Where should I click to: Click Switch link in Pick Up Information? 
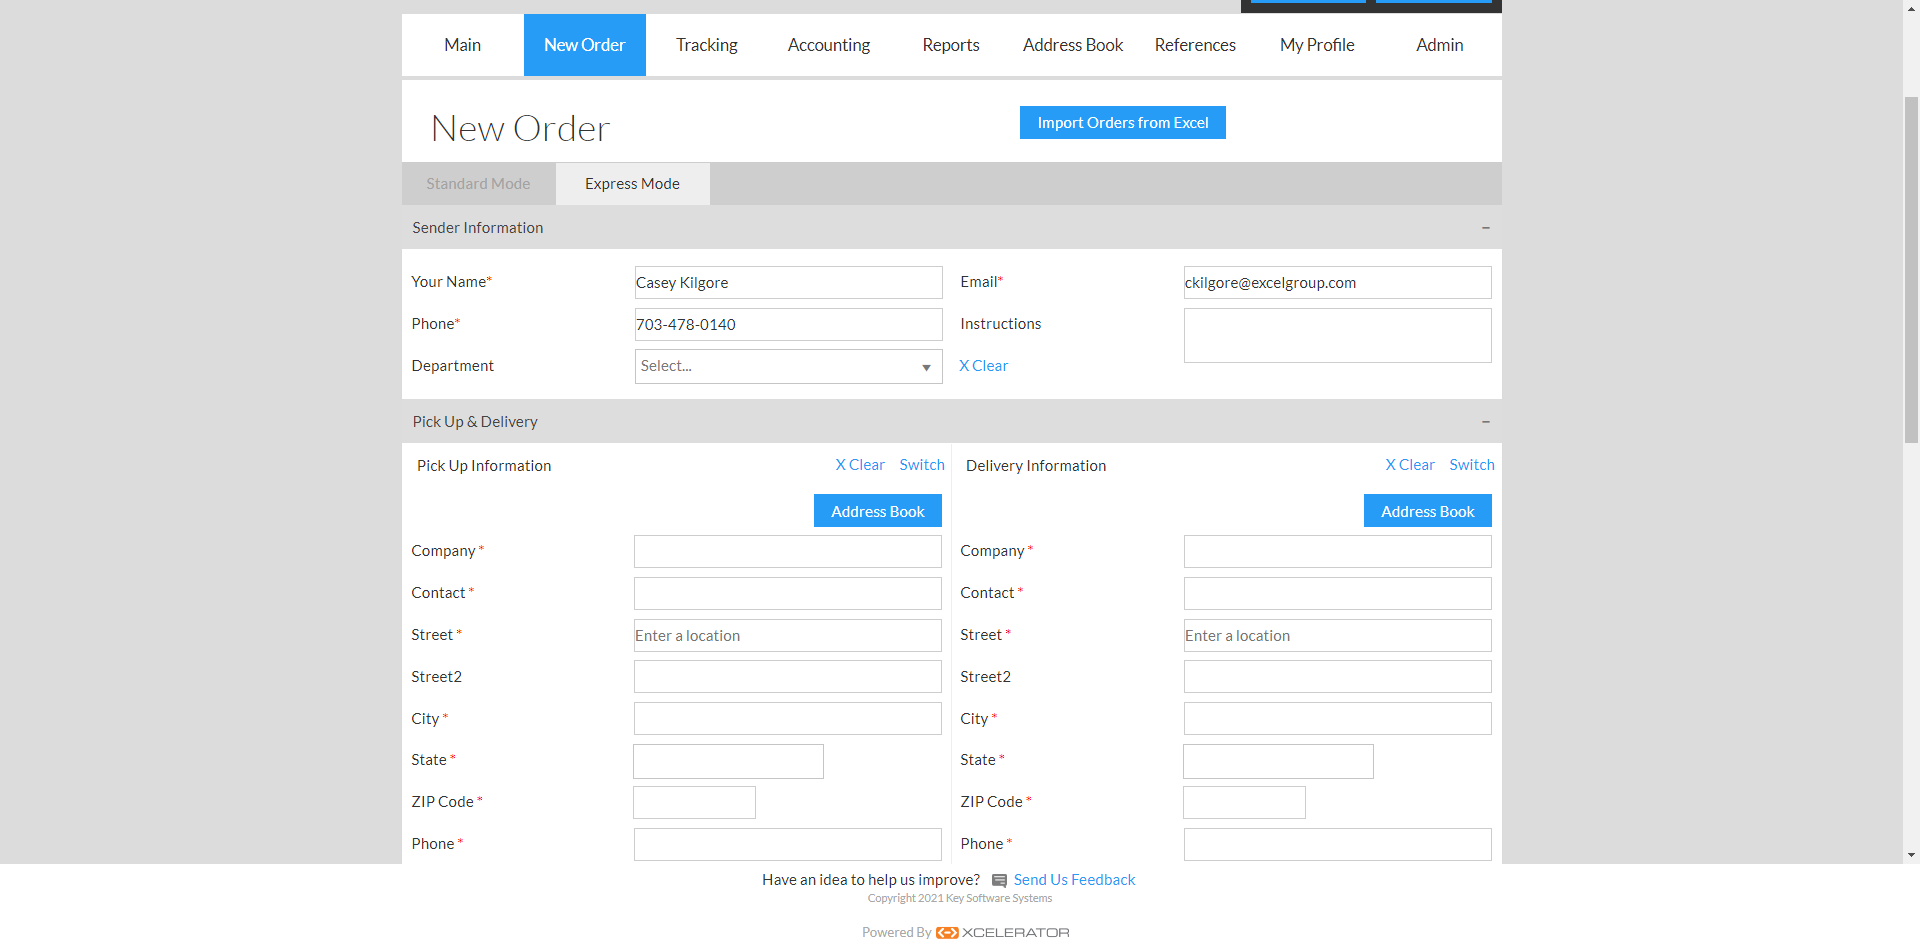[922, 465]
